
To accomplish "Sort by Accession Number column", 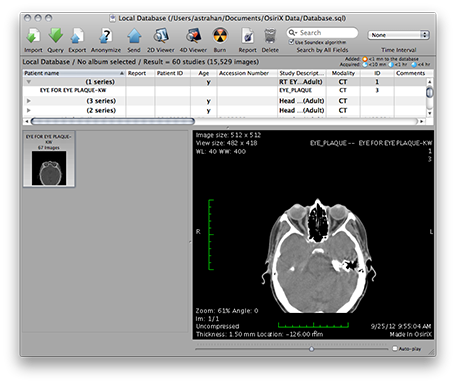I will click(247, 73).
